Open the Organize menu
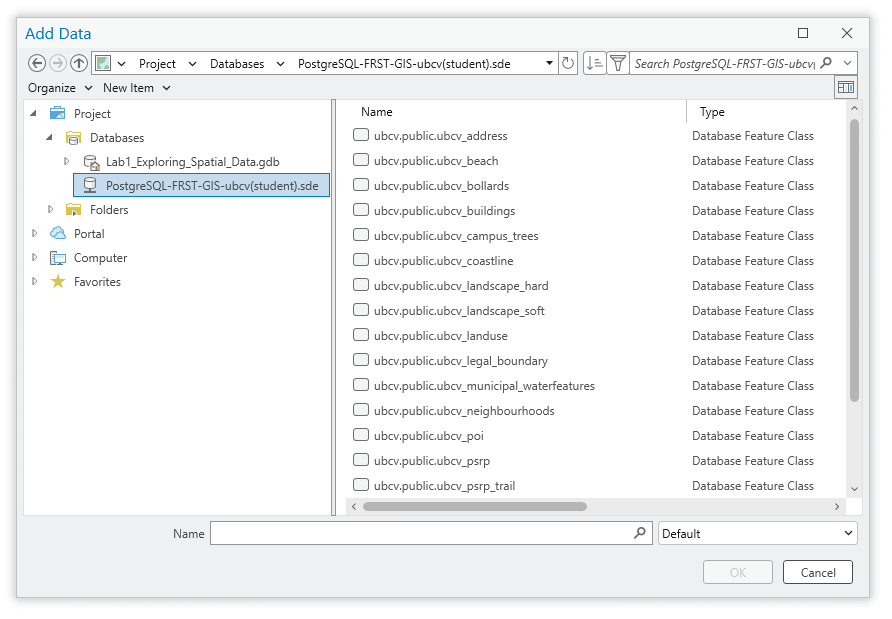The height and width of the screenshot is (619, 892). (x=60, y=88)
